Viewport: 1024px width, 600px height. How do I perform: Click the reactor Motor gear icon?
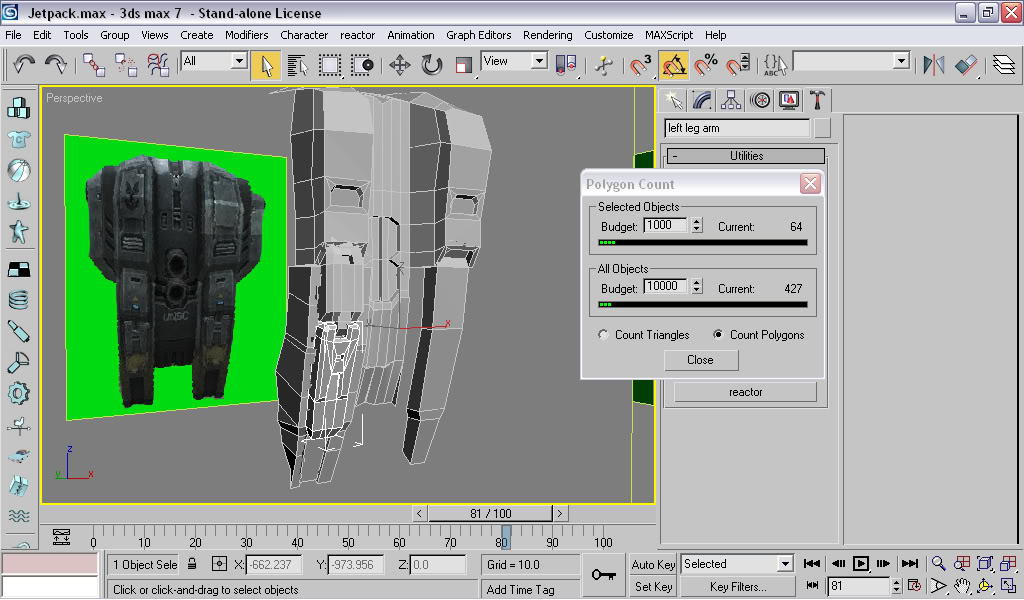(x=18, y=394)
